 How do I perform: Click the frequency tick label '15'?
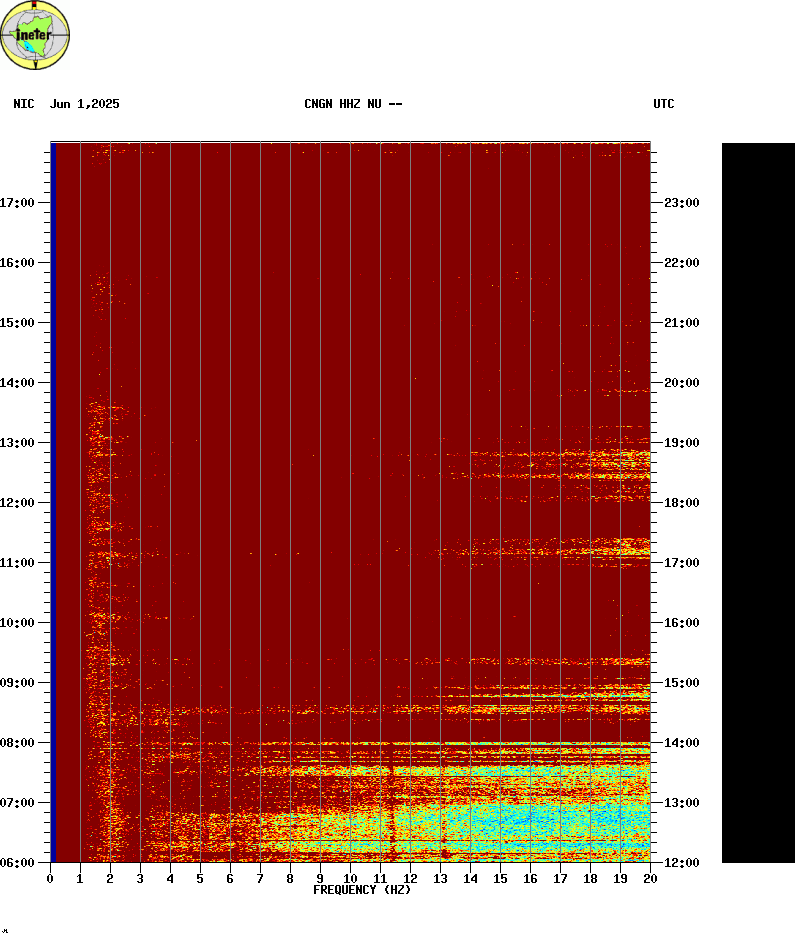click(500, 879)
